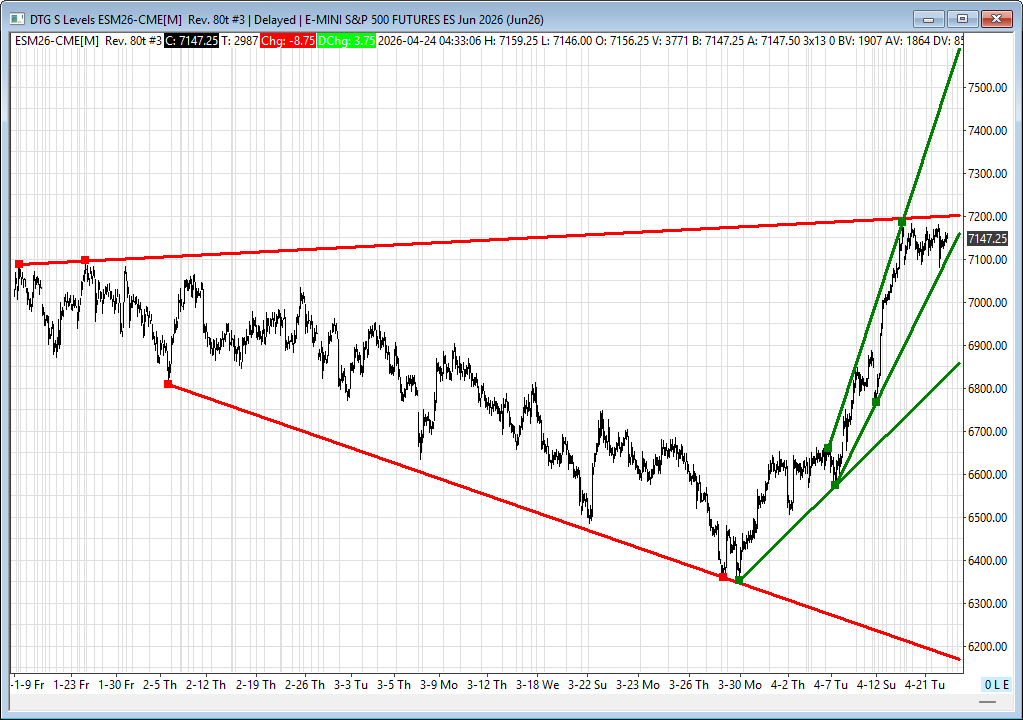Click the horizontal scrollbar thumb at bottom
Image resolution: width=1023 pixels, height=720 pixels.
(x=987, y=702)
